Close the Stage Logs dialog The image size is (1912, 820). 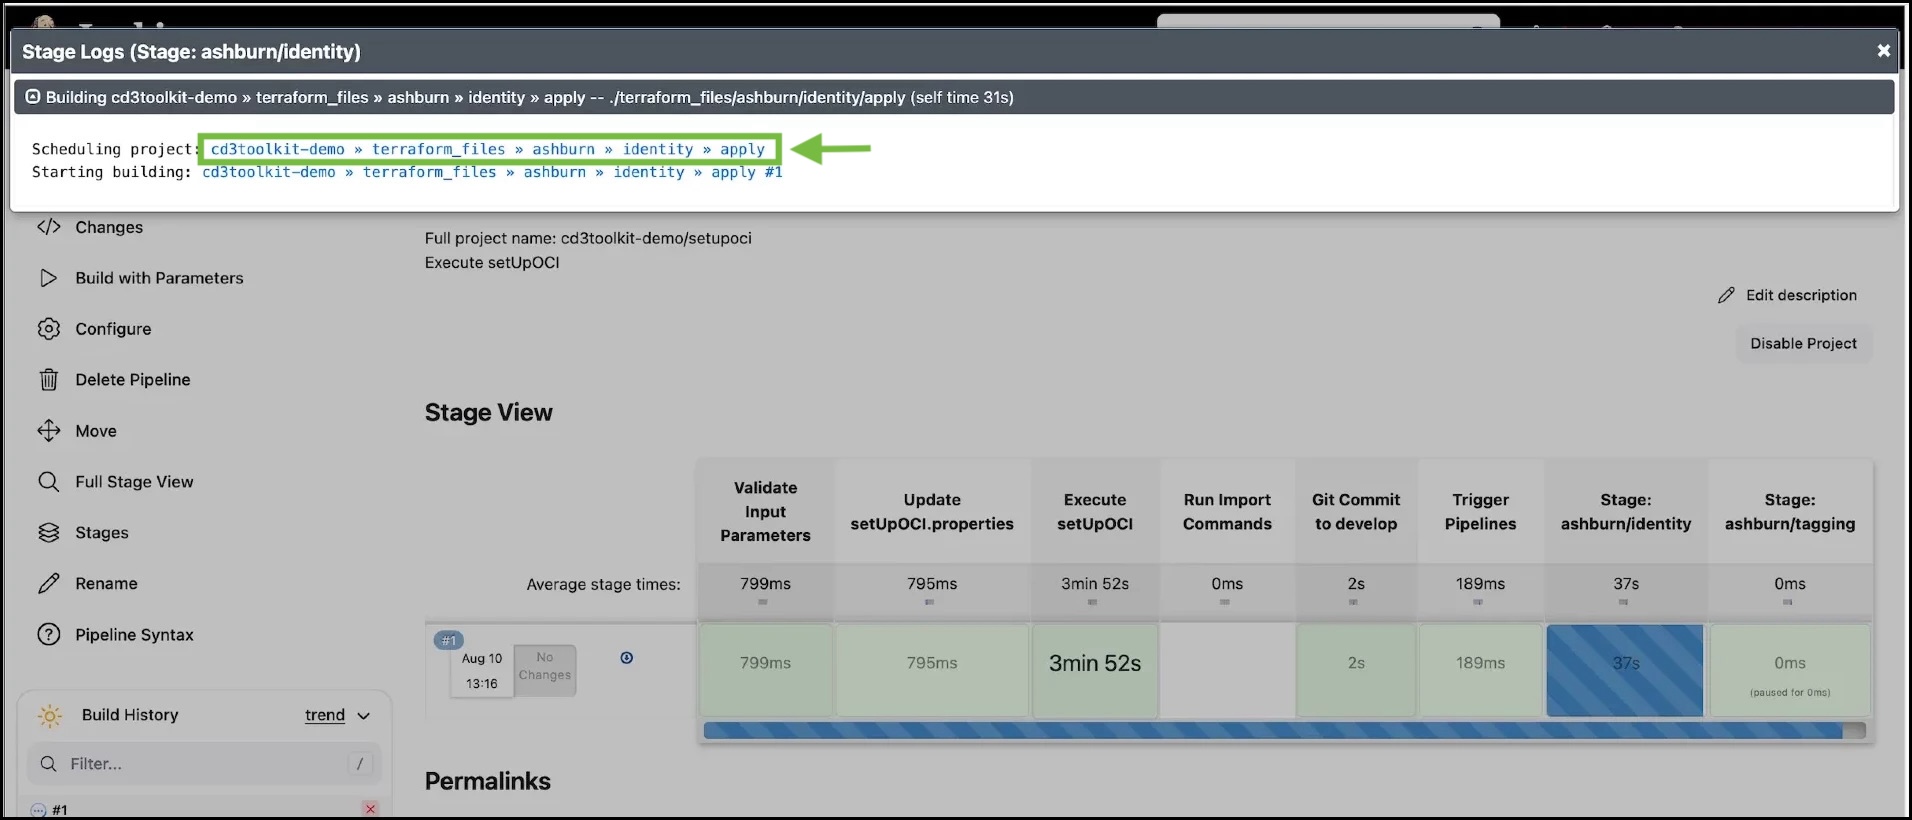coord(1883,51)
